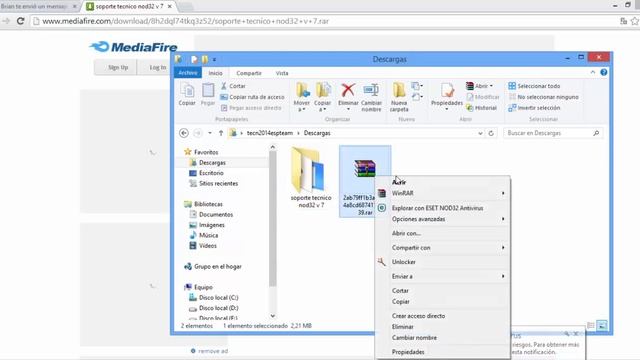Choose Abrir con... in context menu
The image size is (640, 360).
click(443, 233)
